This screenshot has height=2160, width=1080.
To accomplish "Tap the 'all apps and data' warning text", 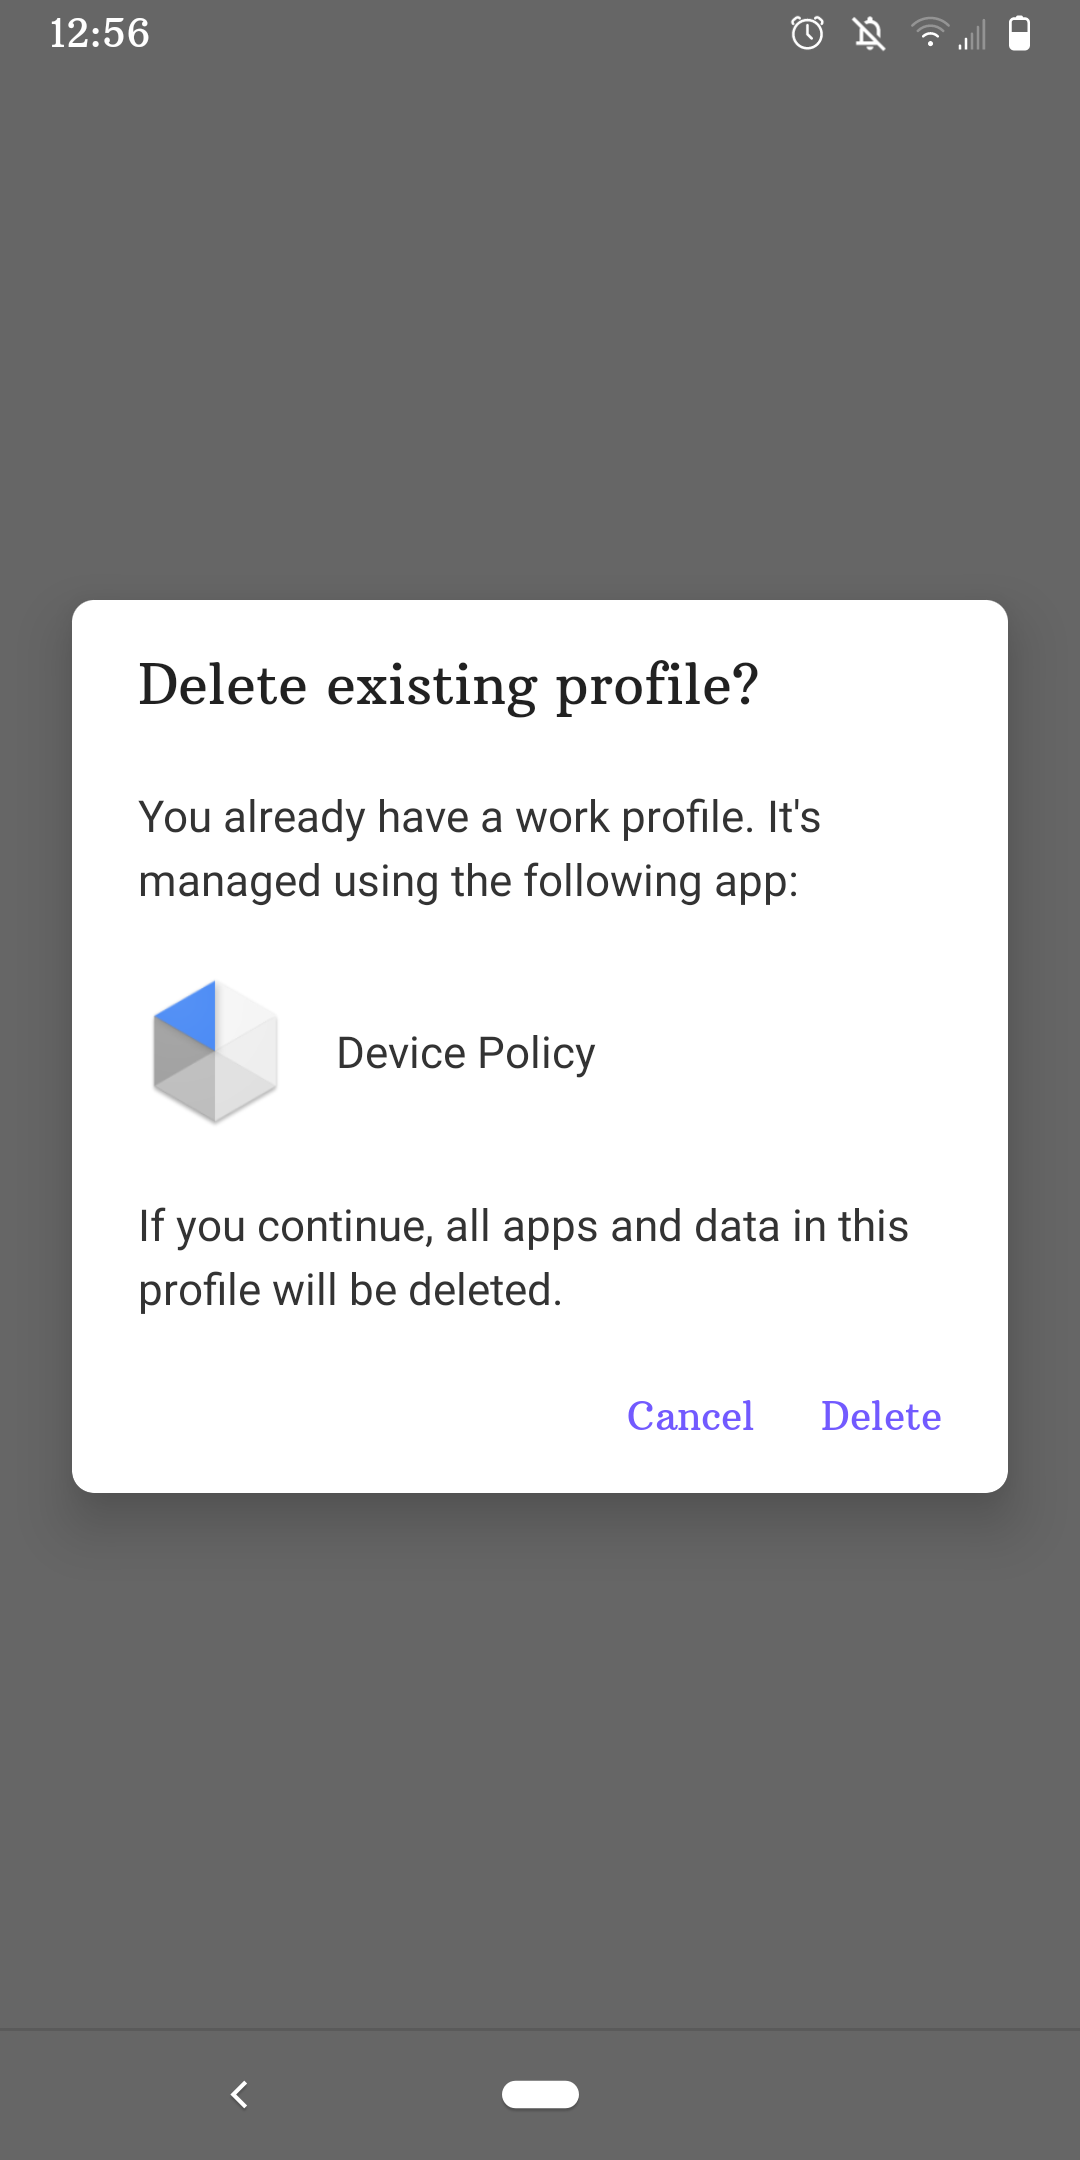I will (523, 1226).
